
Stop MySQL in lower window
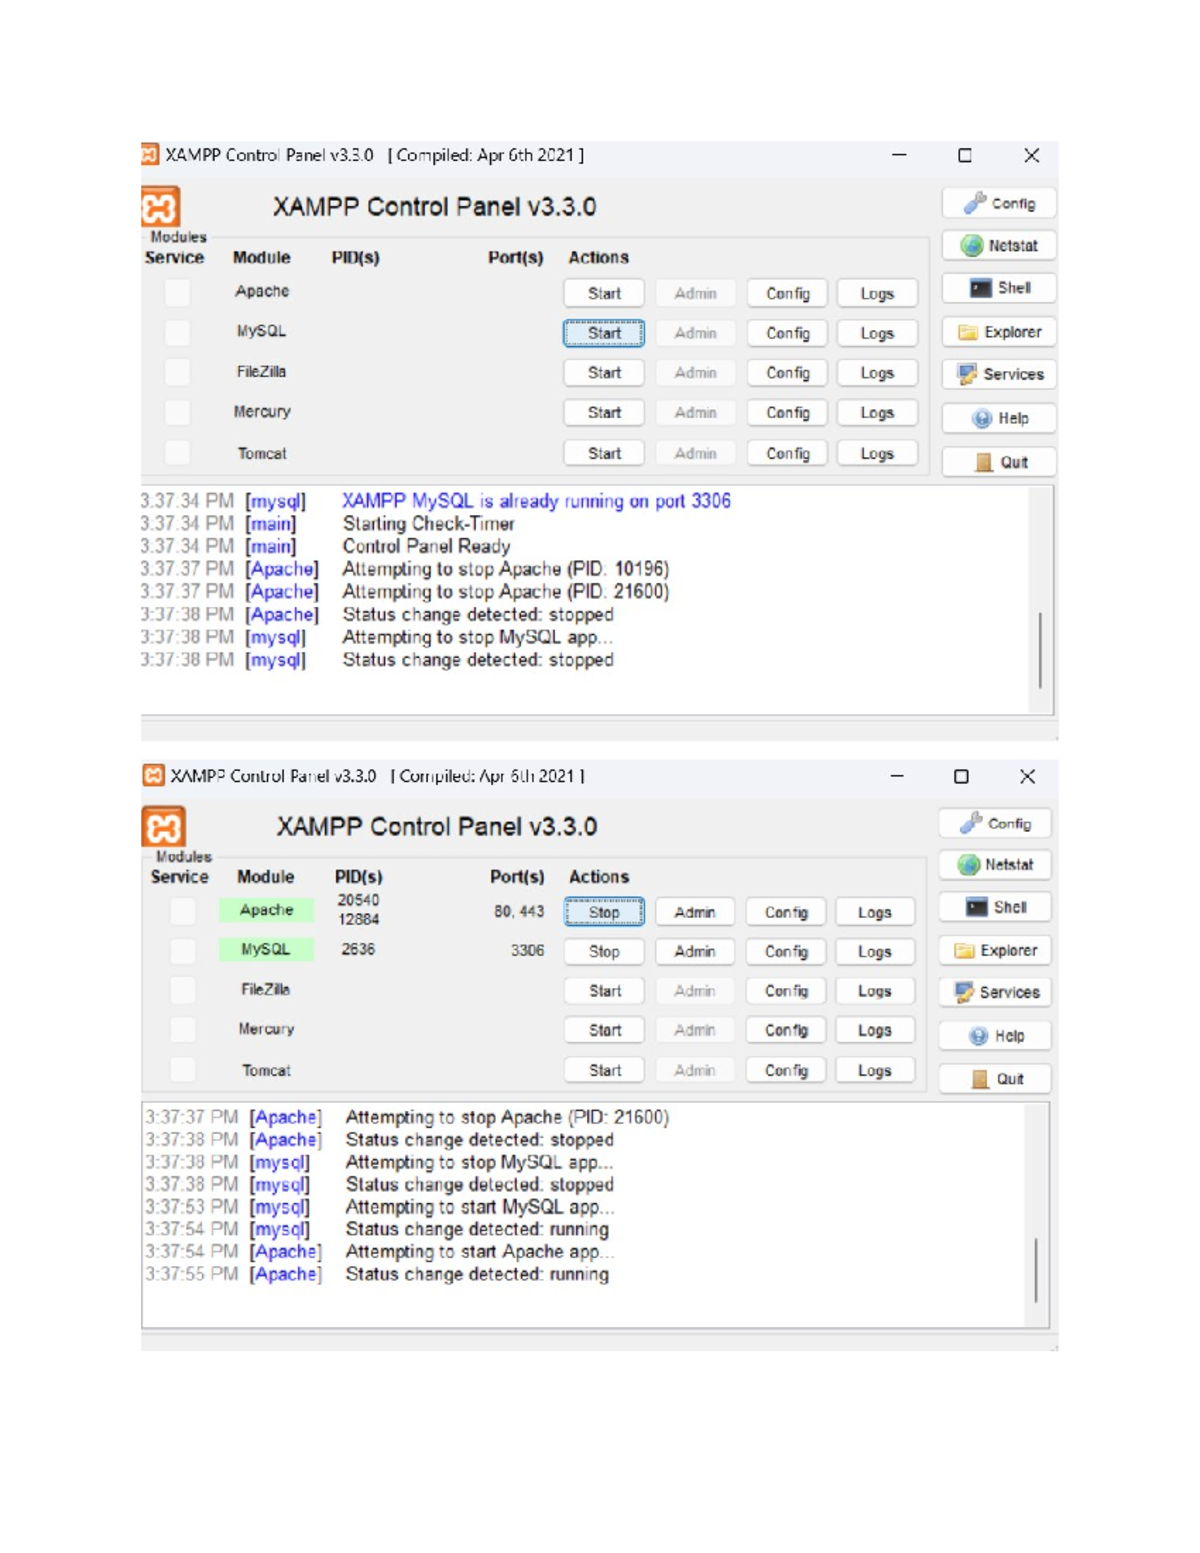[x=604, y=952]
